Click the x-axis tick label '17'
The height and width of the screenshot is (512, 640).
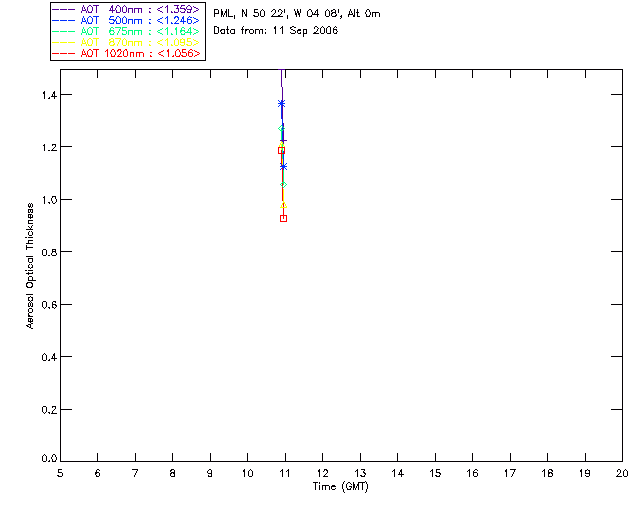510,473
